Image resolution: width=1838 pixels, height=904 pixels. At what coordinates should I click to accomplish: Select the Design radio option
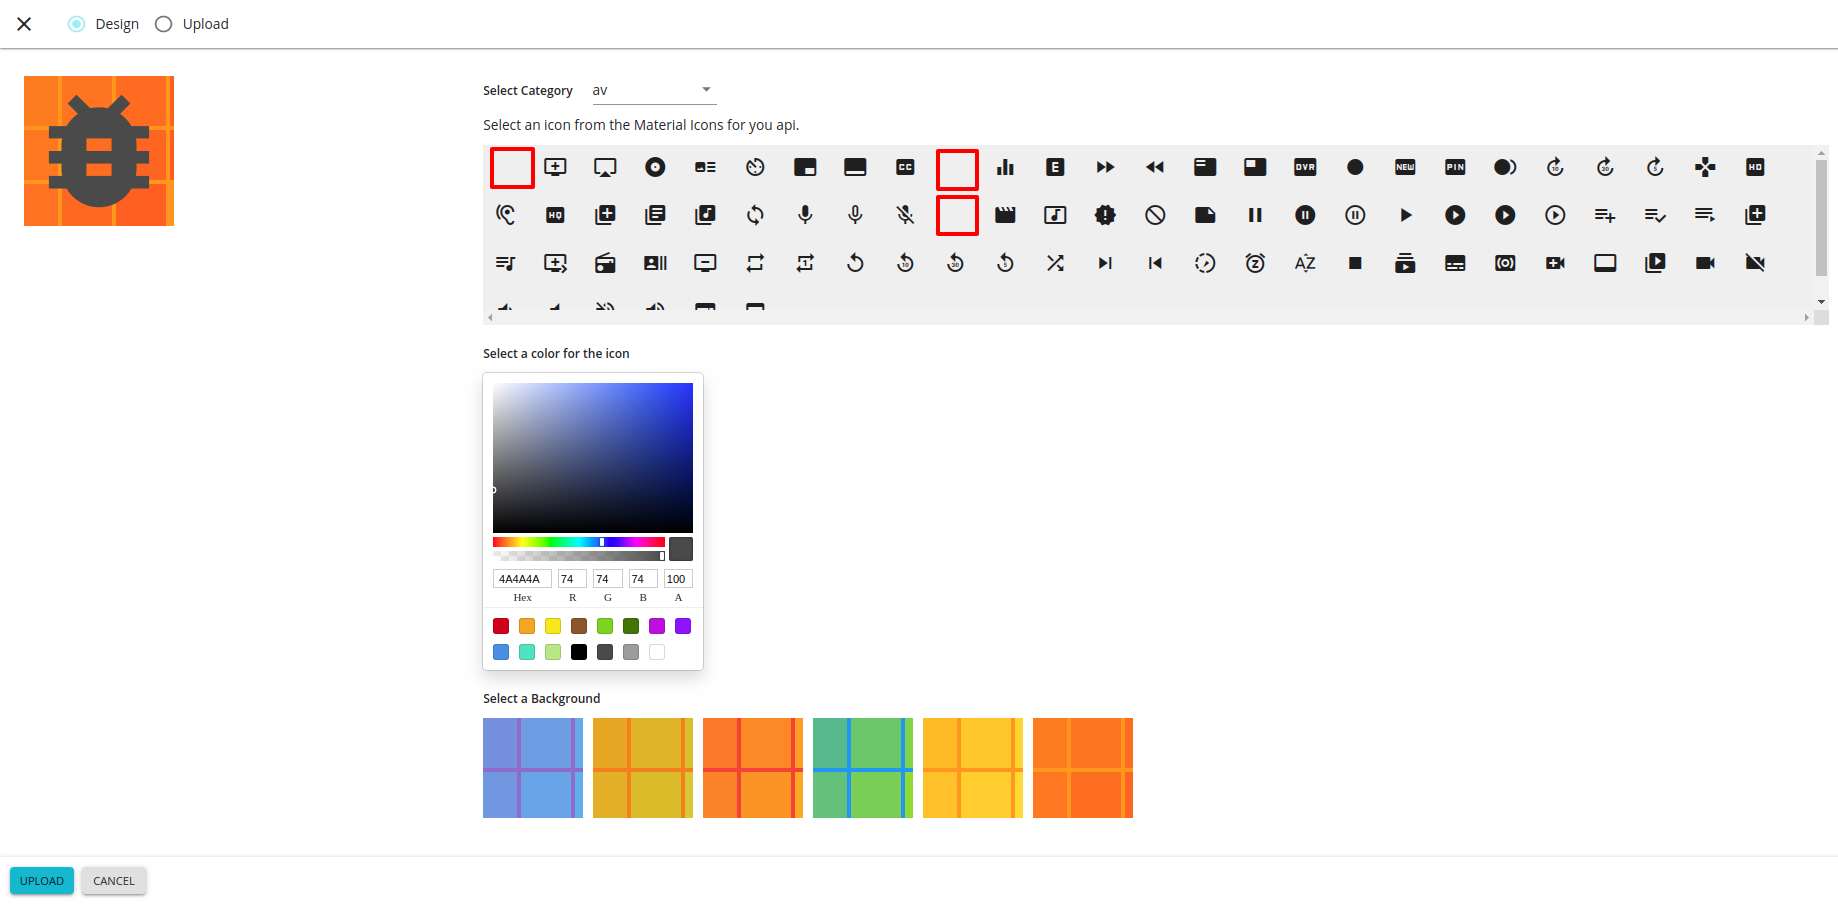pos(77,24)
